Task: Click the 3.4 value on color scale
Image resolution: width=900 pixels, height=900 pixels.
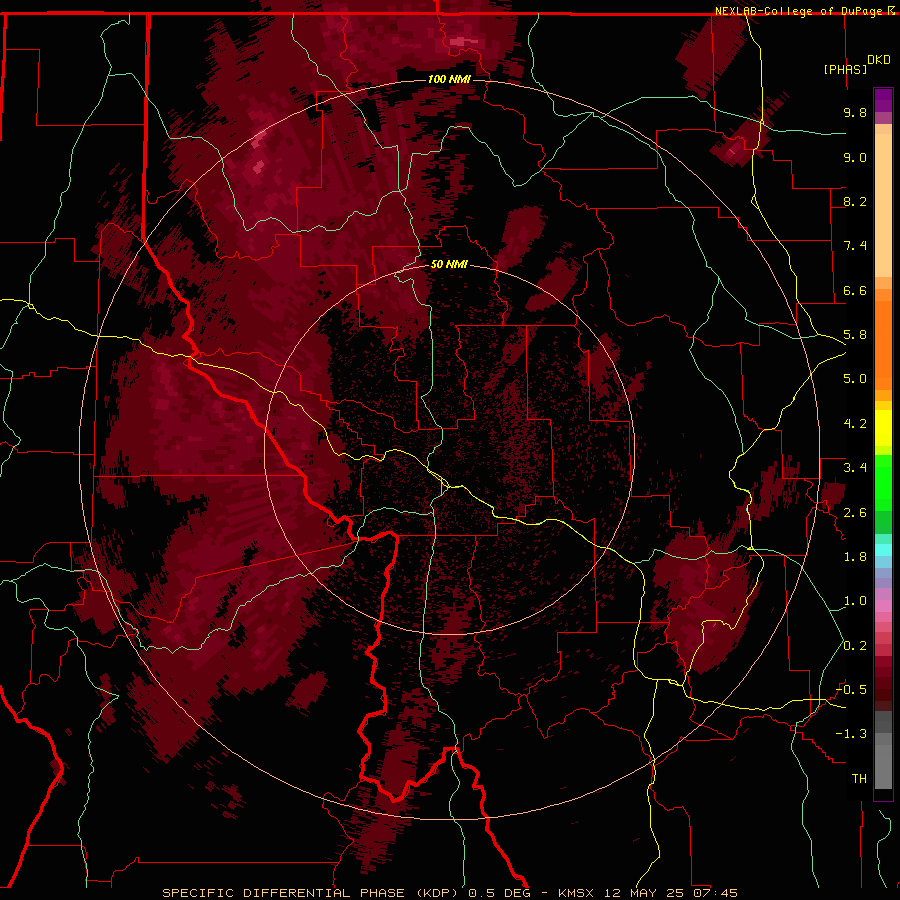Action: (x=855, y=468)
